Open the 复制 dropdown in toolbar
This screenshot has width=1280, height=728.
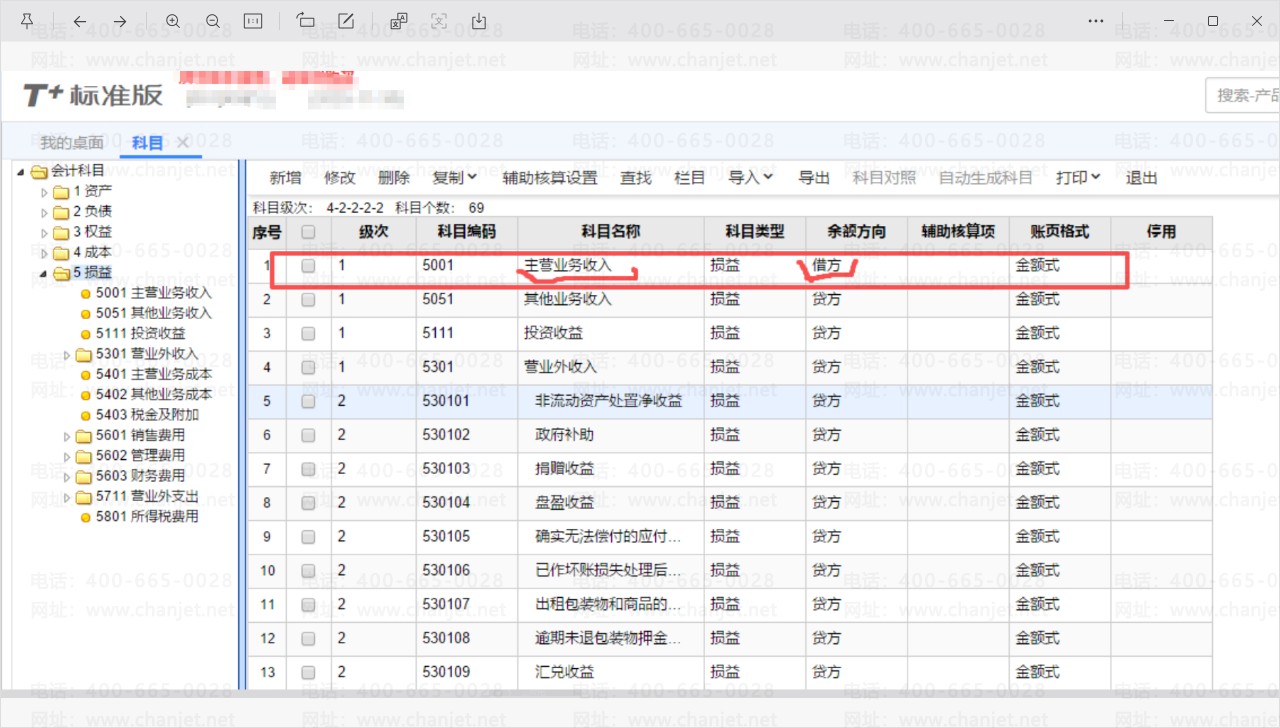point(455,178)
